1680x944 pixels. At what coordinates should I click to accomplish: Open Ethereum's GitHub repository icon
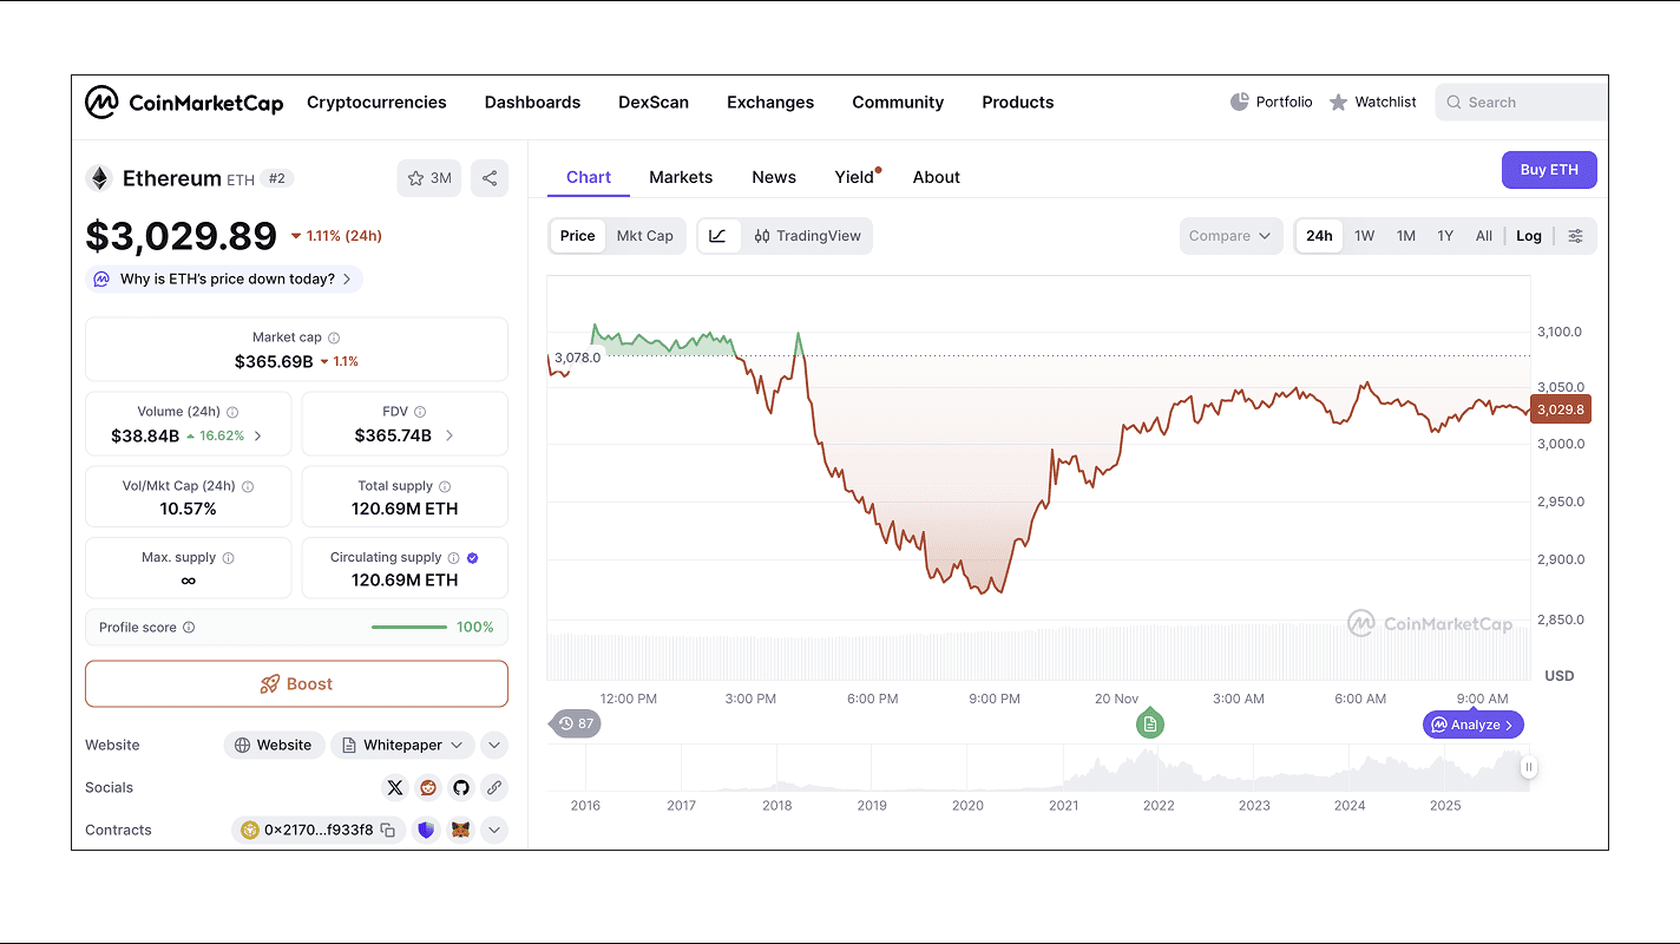pyautogui.click(x=461, y=788)
